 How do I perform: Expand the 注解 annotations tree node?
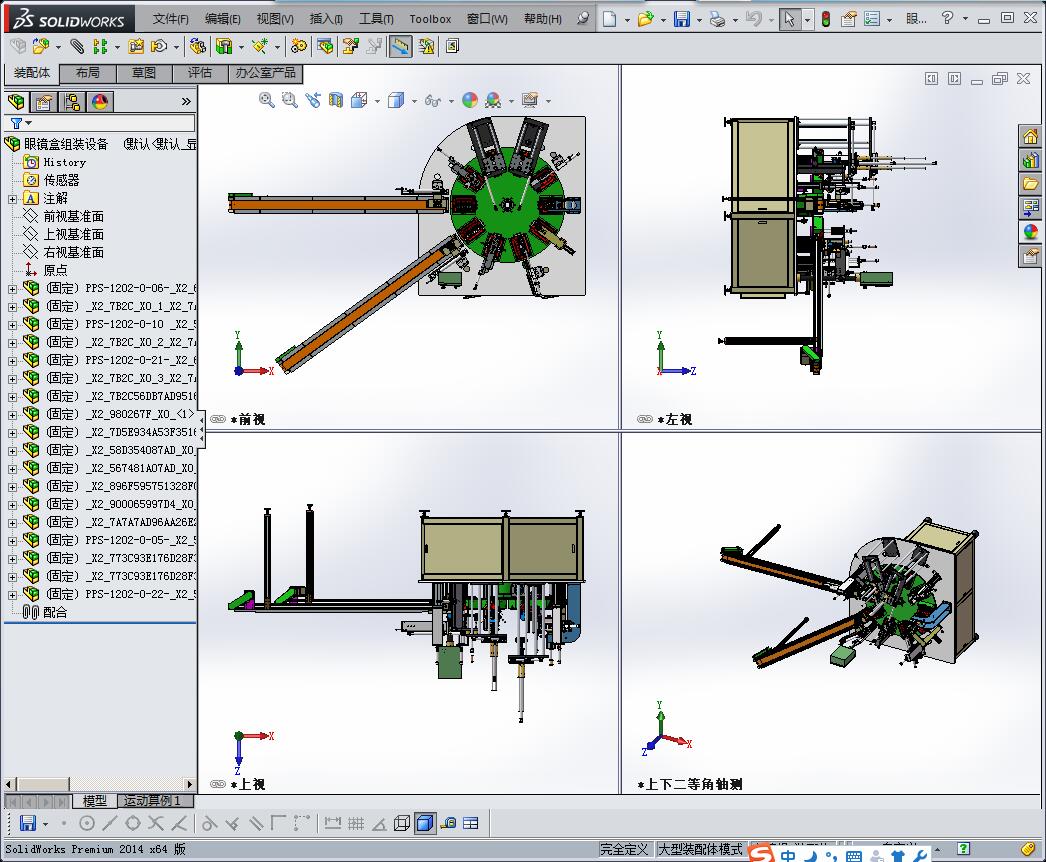(x=12, y=199)
